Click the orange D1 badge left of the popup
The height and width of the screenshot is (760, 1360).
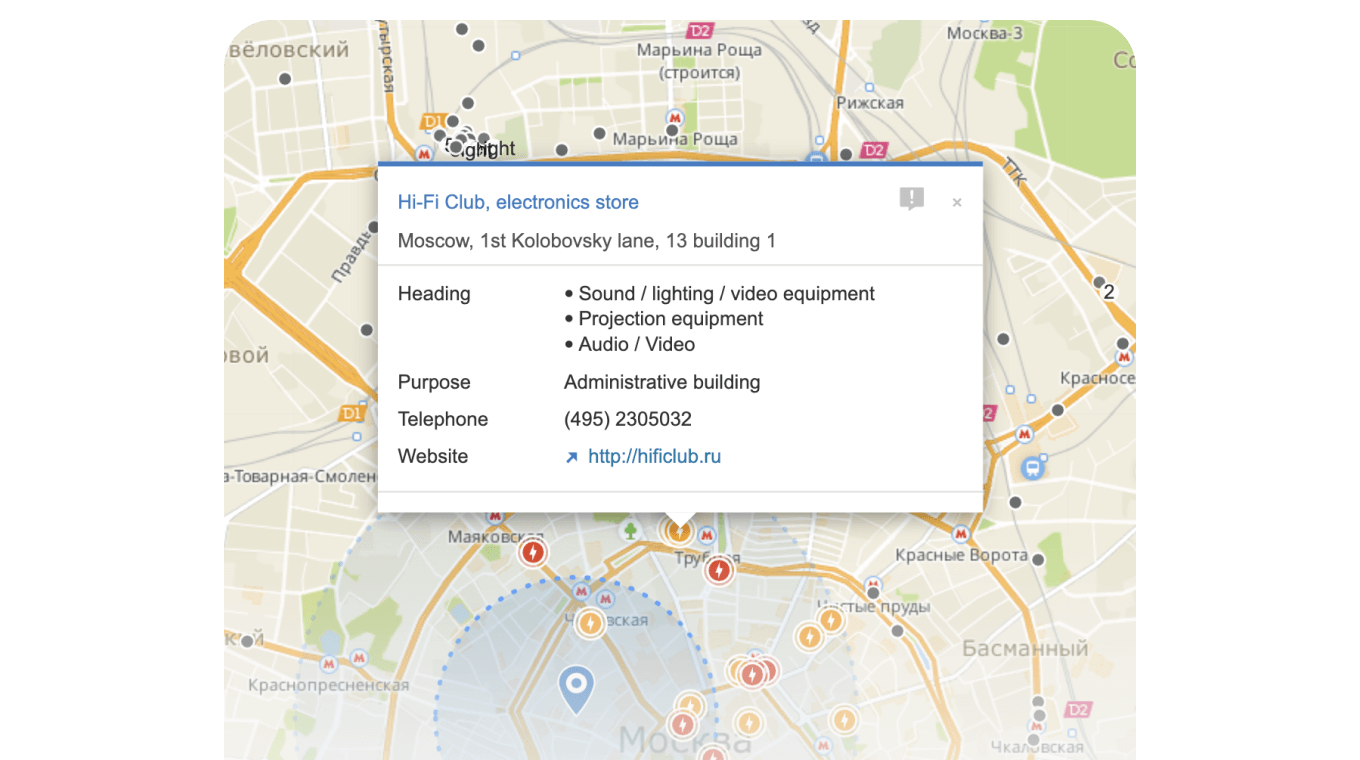(352, 413)
